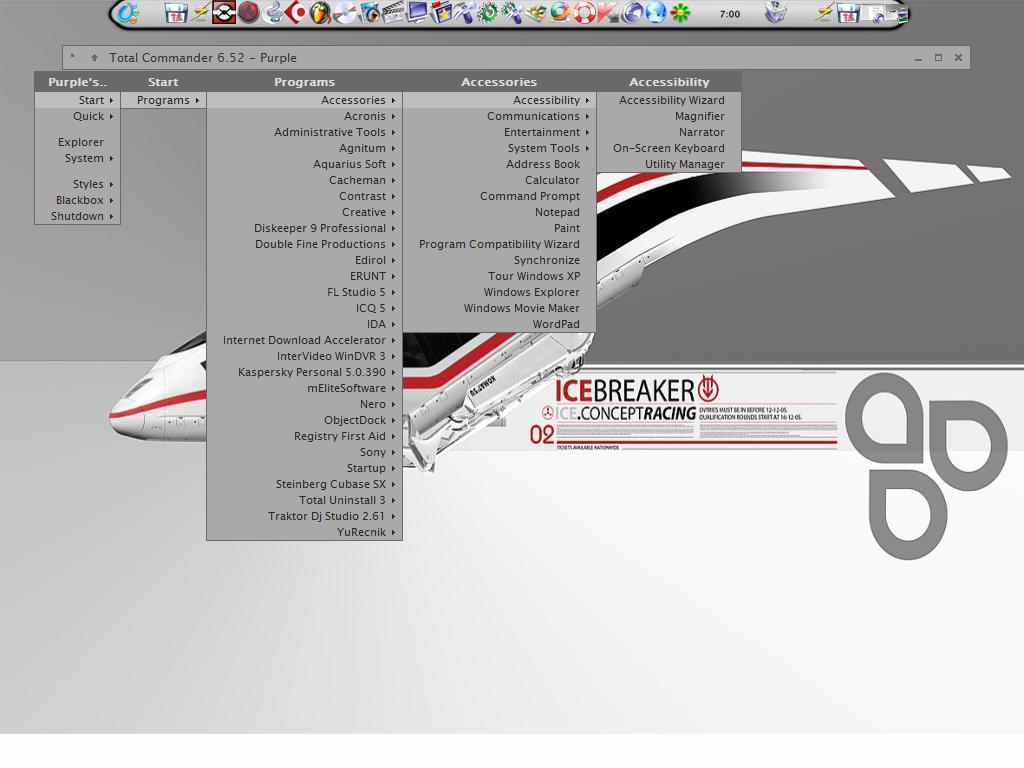Screen dimensions: 1024x768
Task: Select Double Fine Productions entry
Action: tap(304, 244)
